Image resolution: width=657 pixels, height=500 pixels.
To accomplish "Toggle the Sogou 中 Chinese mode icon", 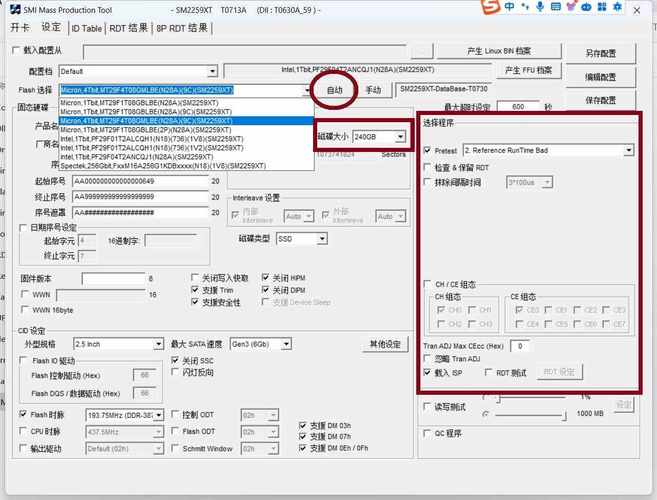I will point(509,8).
